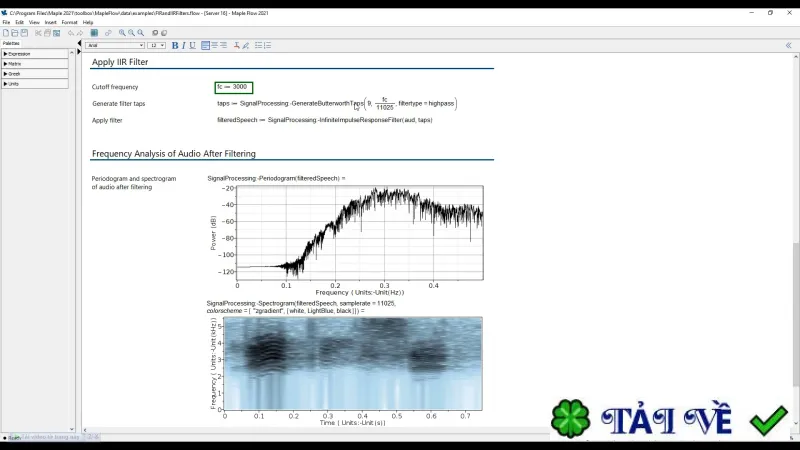The image size is (800, 450).
Task: Expand the Greek palette
Action: pyautogui.click(x=35, y=73)
